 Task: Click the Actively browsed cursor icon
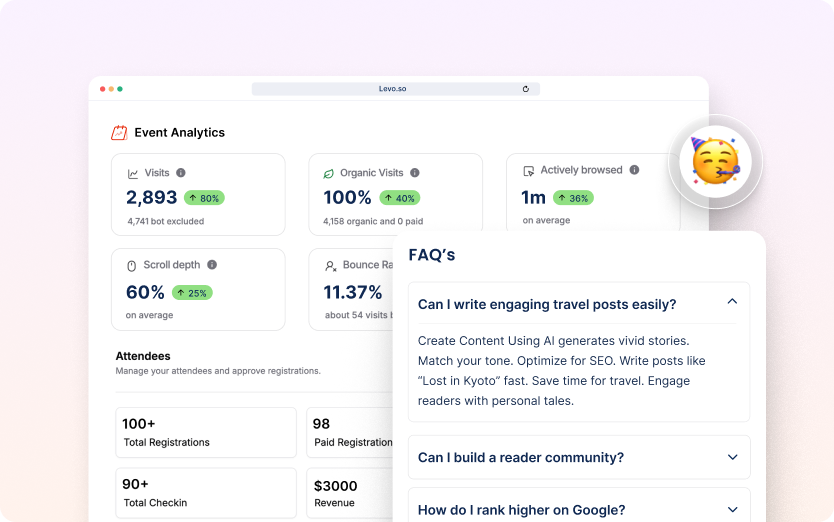[x=529, y=171]
